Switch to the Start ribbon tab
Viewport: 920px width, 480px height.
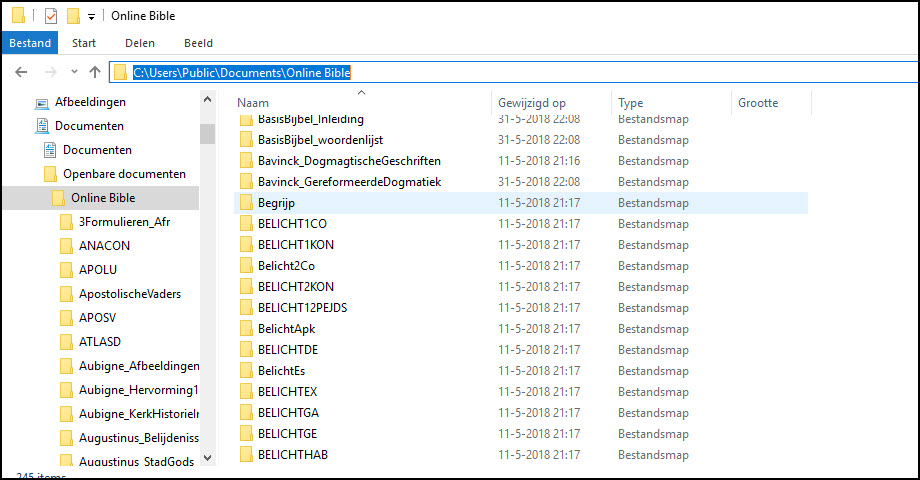84,43
